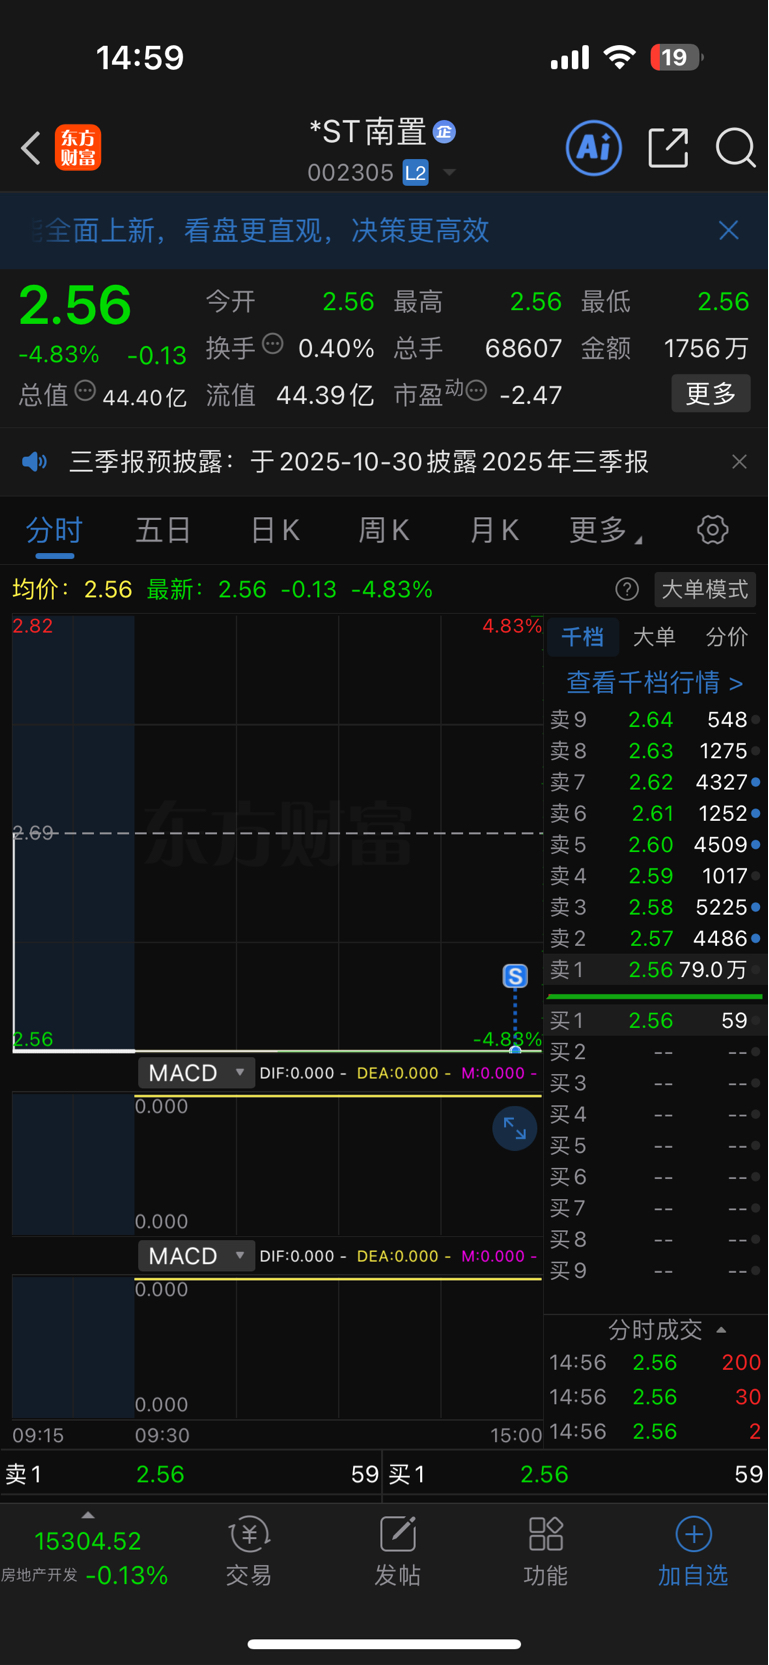The width and height of the screenshot is (769, 1665).
Task: Tap the blue badge beside *ST南置
Action: [444, 131]
